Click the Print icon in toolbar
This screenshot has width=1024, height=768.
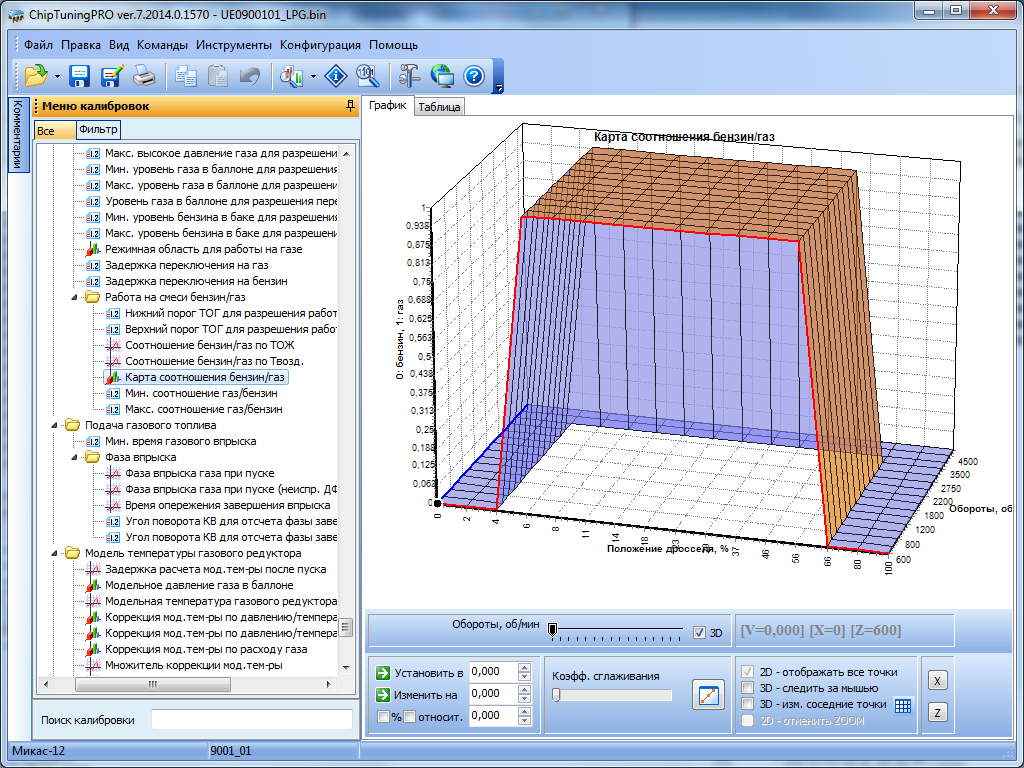click(x=144, y=76)
